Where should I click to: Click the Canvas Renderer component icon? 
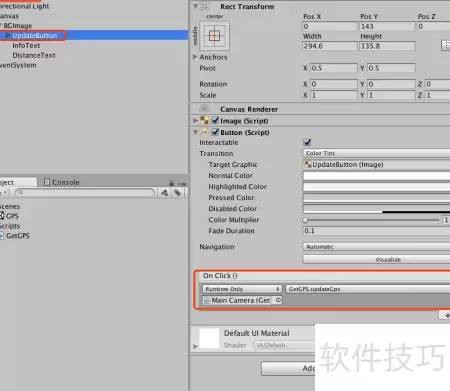point(204,108)
